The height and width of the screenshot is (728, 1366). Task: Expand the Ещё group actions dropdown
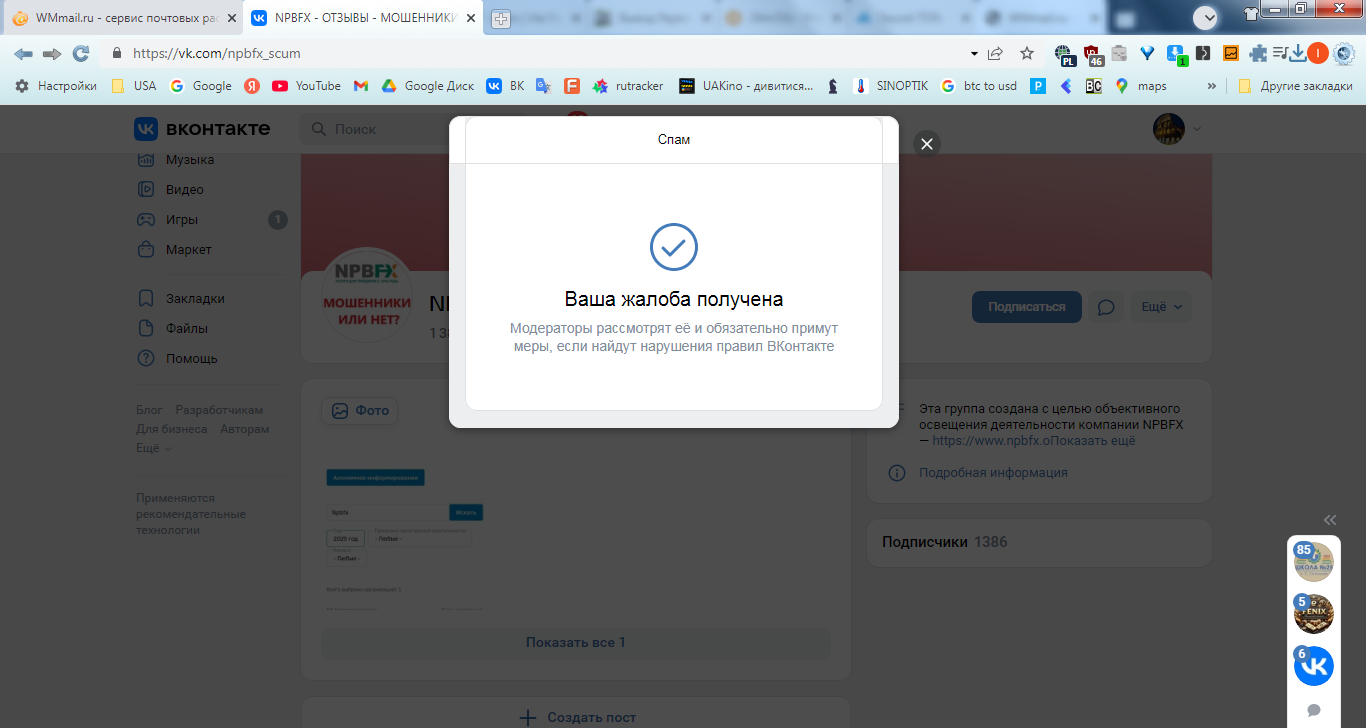1162,307
